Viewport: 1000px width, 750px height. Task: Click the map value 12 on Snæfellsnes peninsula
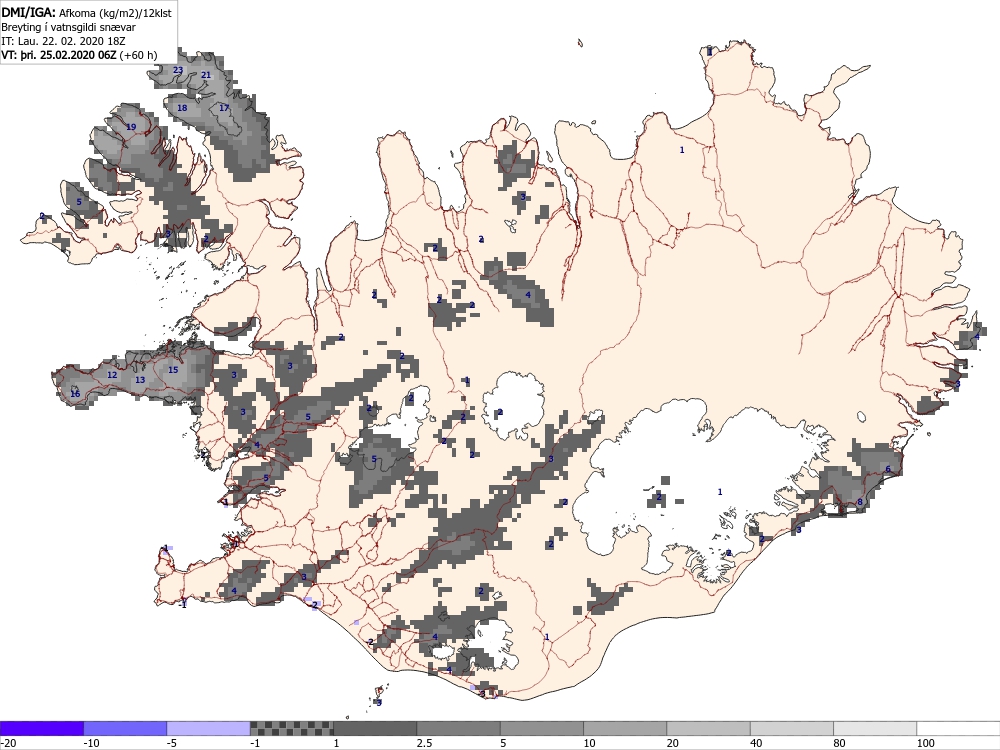pos(112,375)
